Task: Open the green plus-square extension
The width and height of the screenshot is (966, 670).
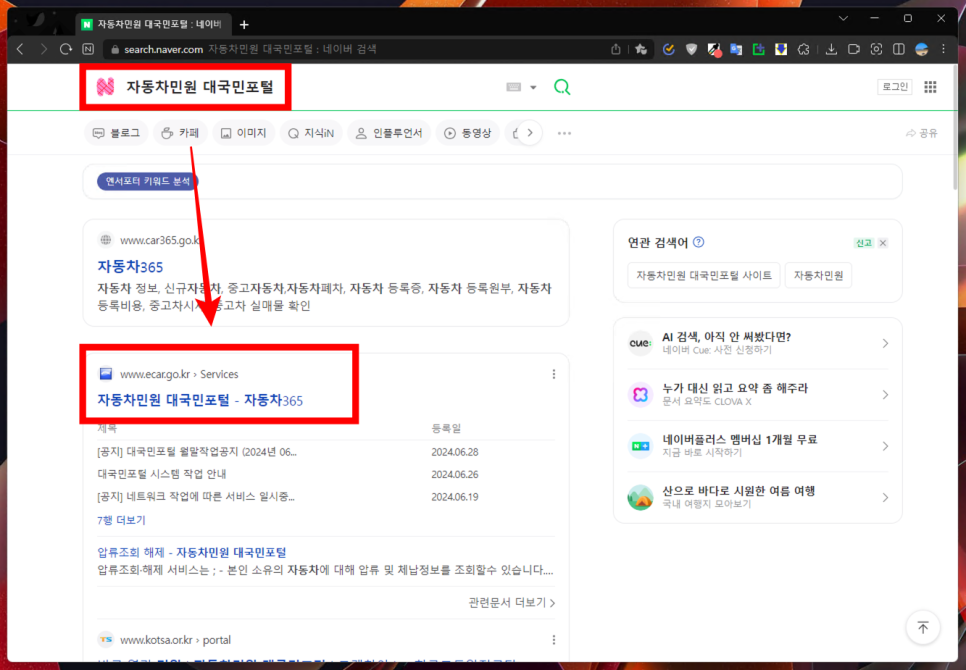Action: point(758,49)
